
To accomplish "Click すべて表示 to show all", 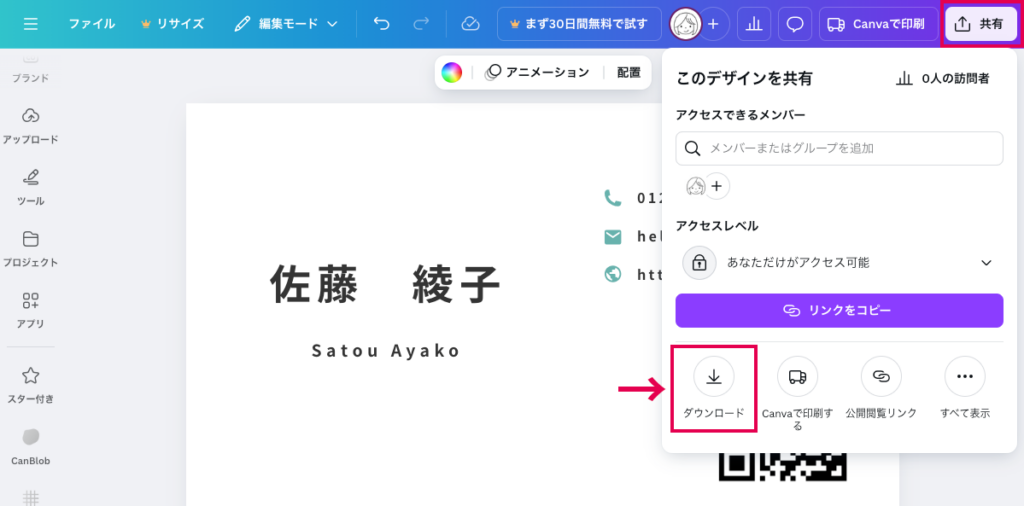I will coord(965,388).
